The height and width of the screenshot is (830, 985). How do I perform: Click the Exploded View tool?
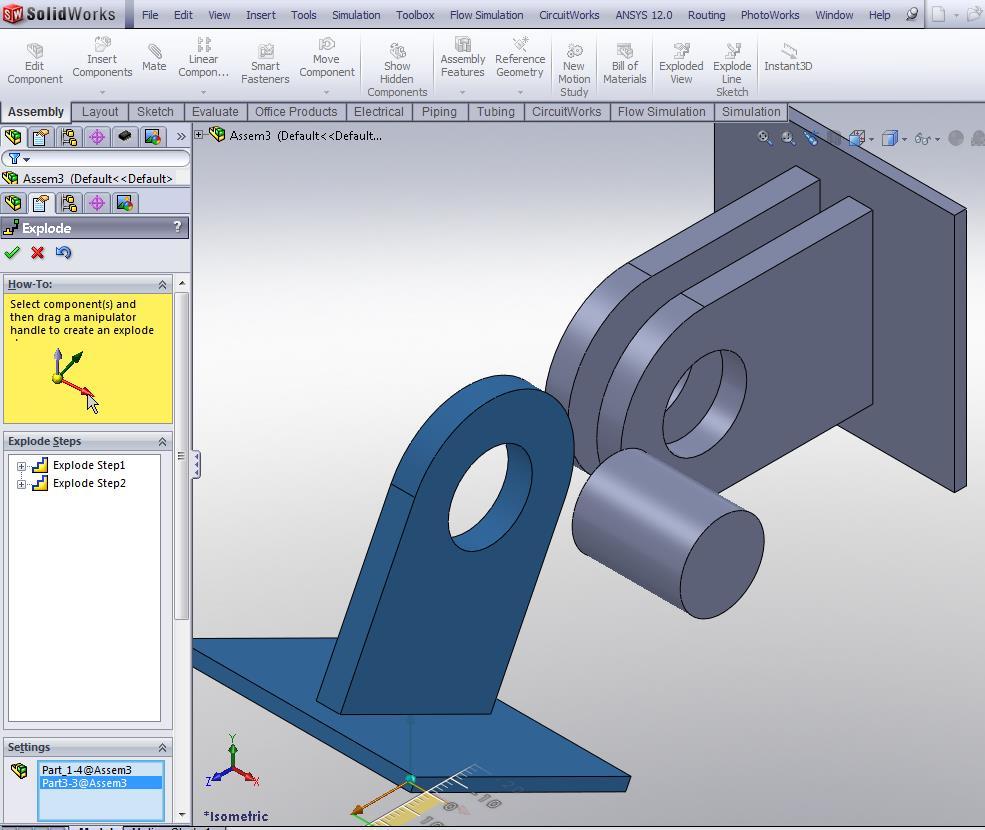681,63
